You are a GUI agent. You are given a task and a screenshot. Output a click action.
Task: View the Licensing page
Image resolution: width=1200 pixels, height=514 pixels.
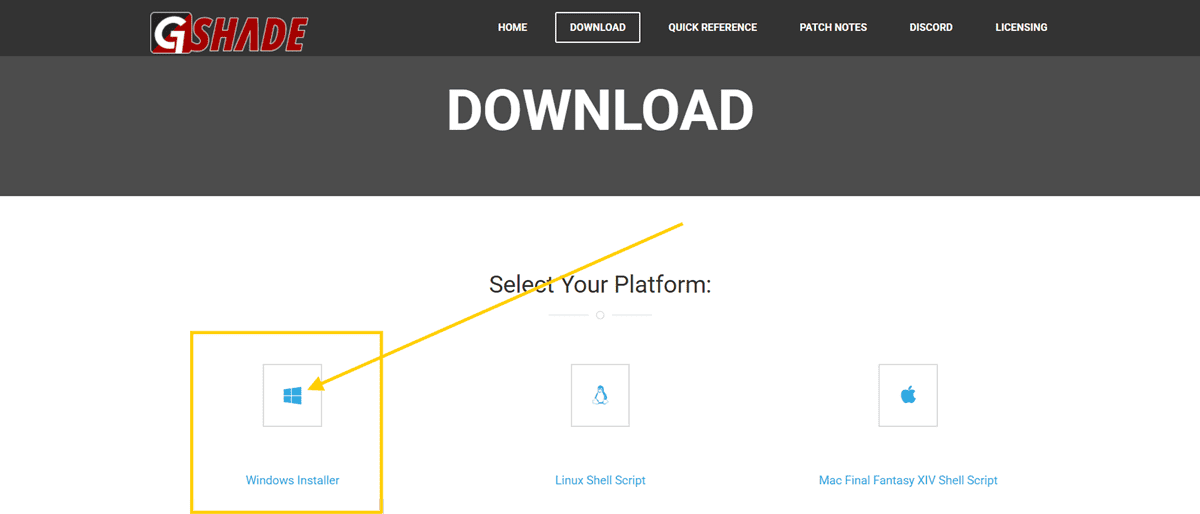tap(1021, 27)
